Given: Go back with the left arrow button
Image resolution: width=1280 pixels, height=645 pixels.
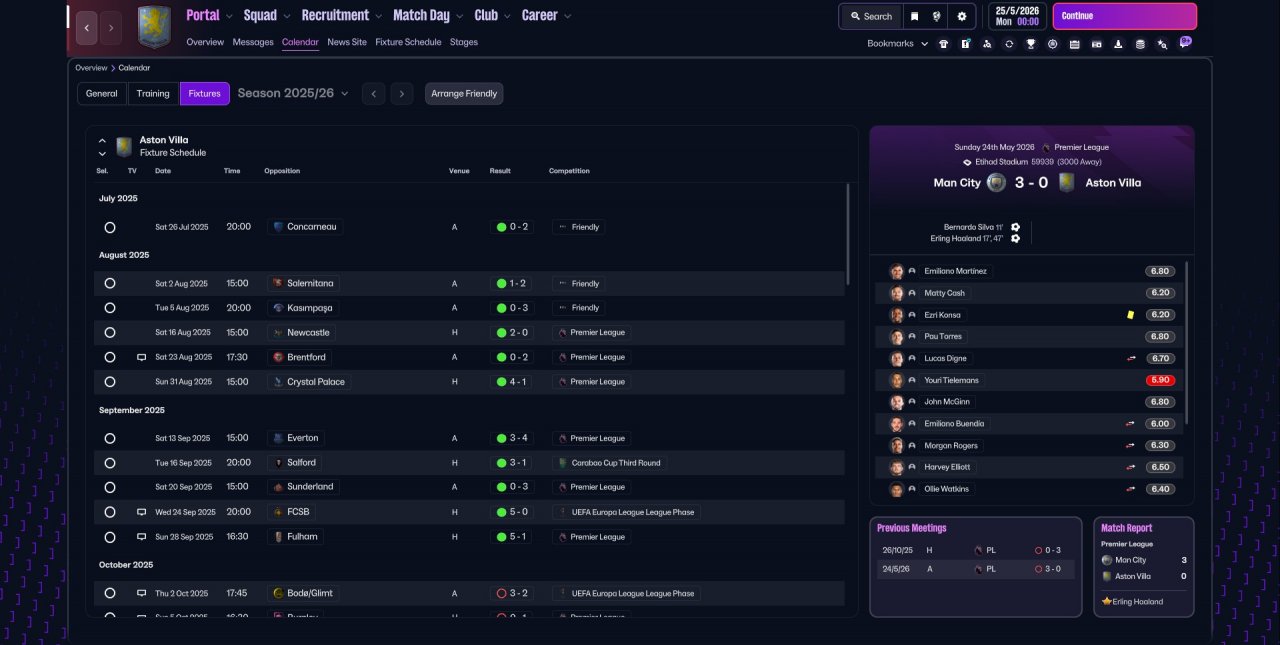Looking at the screenshot, I should point(86,27).
